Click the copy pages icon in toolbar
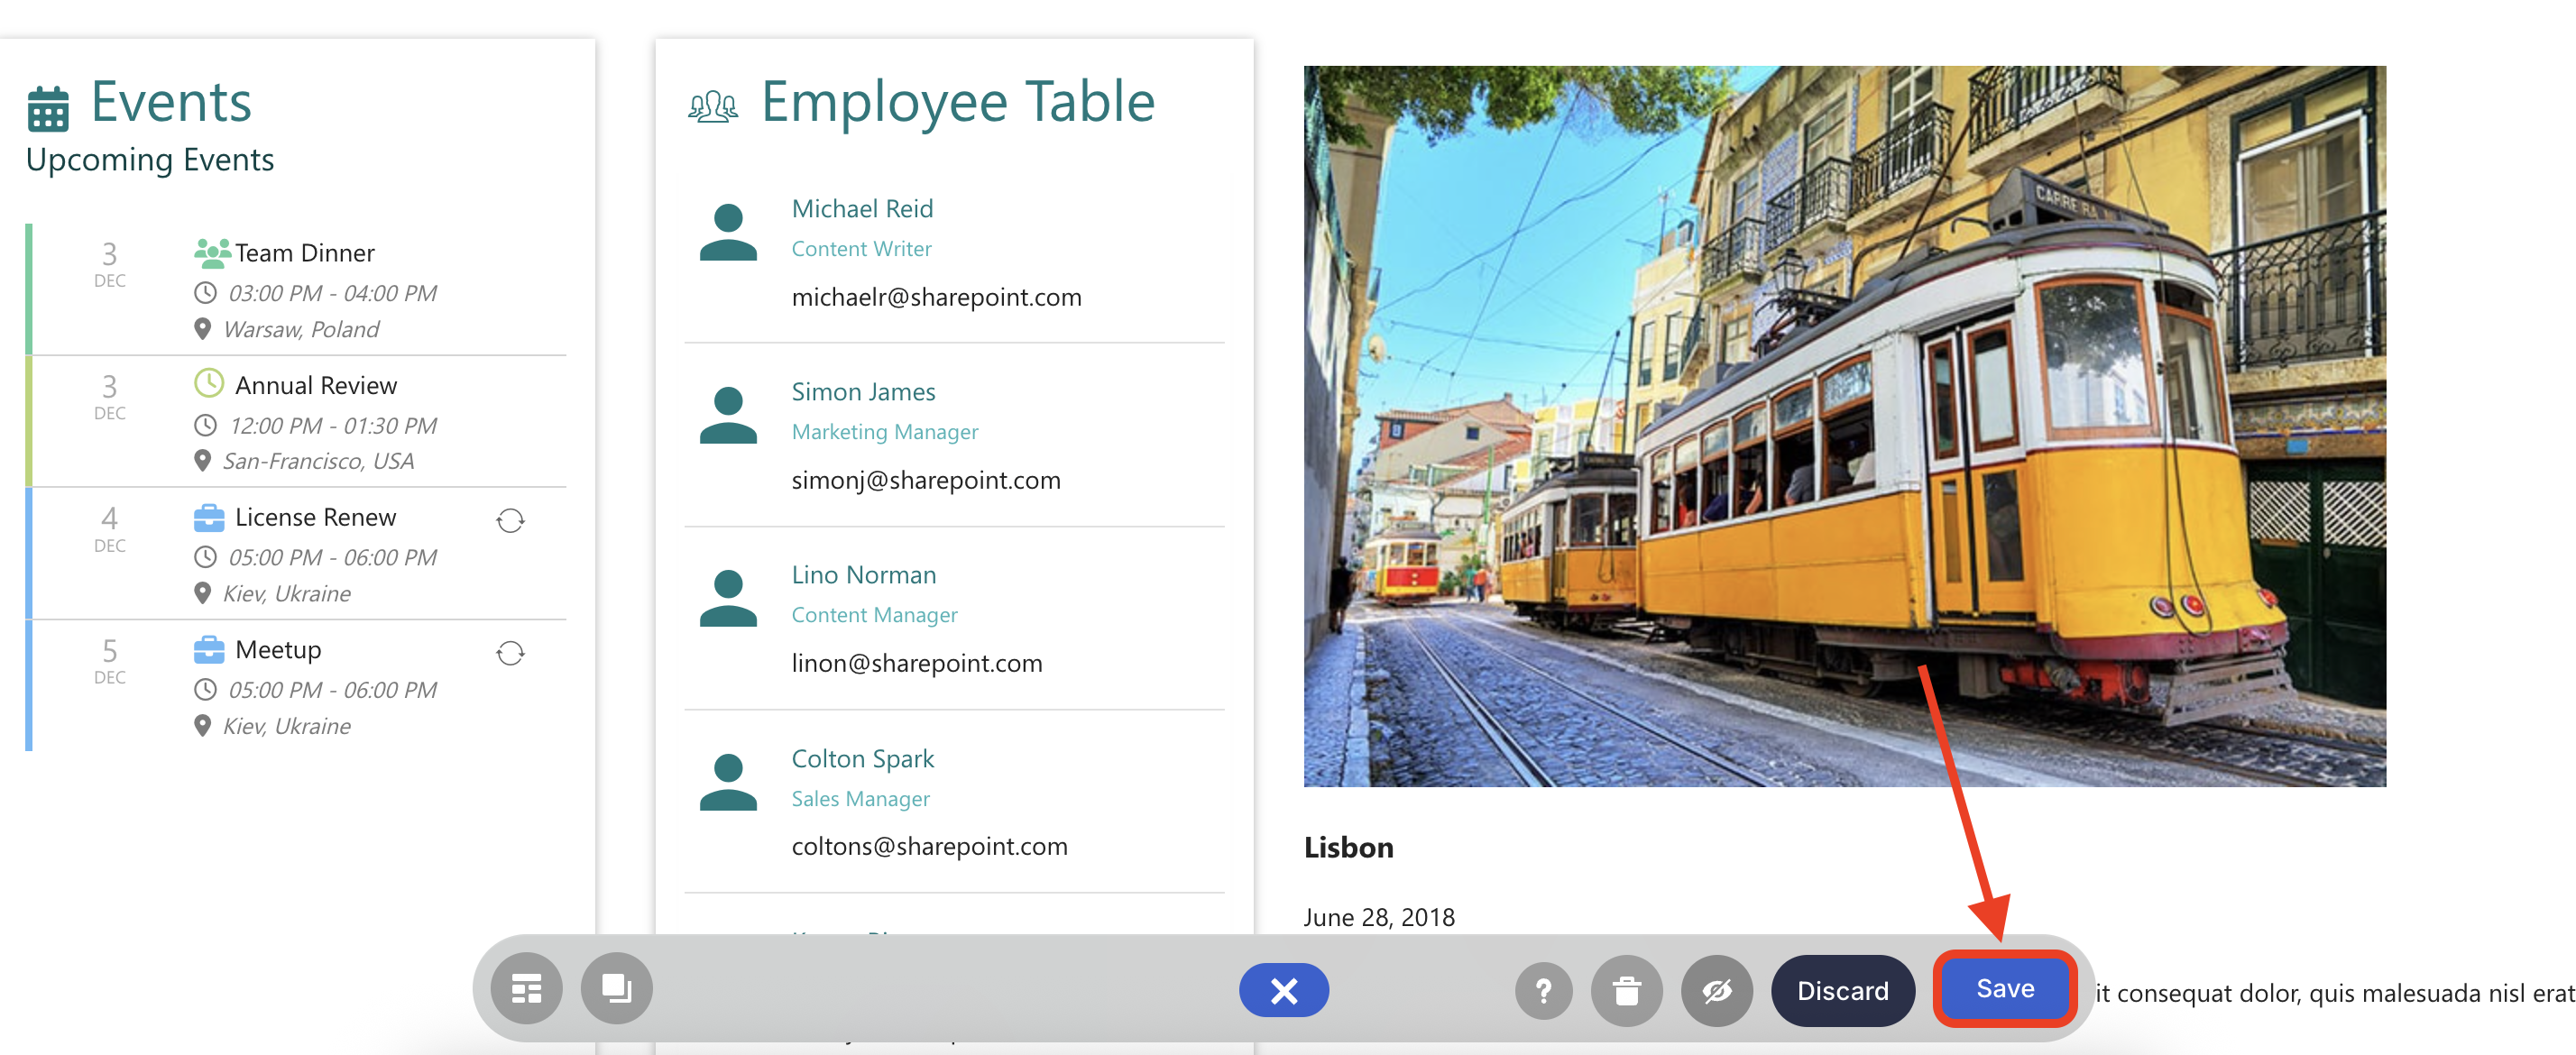The height and width of the screenshot is (1055, 2576). [616, 989]
